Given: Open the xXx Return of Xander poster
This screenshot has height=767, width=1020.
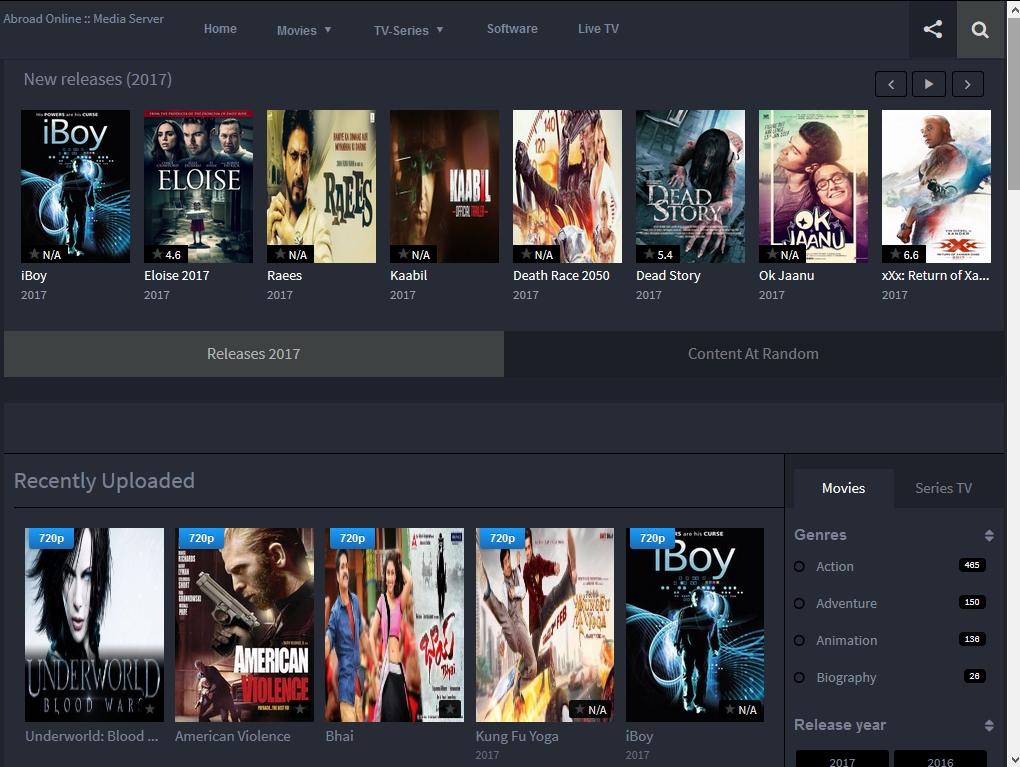Looking at the screenshot, I should 936,186.
